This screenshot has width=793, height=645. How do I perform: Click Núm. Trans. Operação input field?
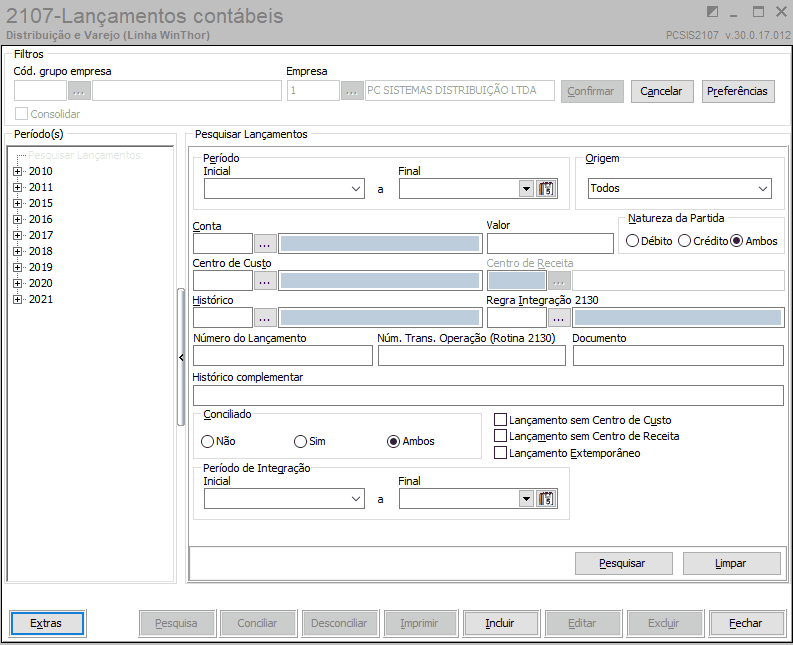(472, 356)
